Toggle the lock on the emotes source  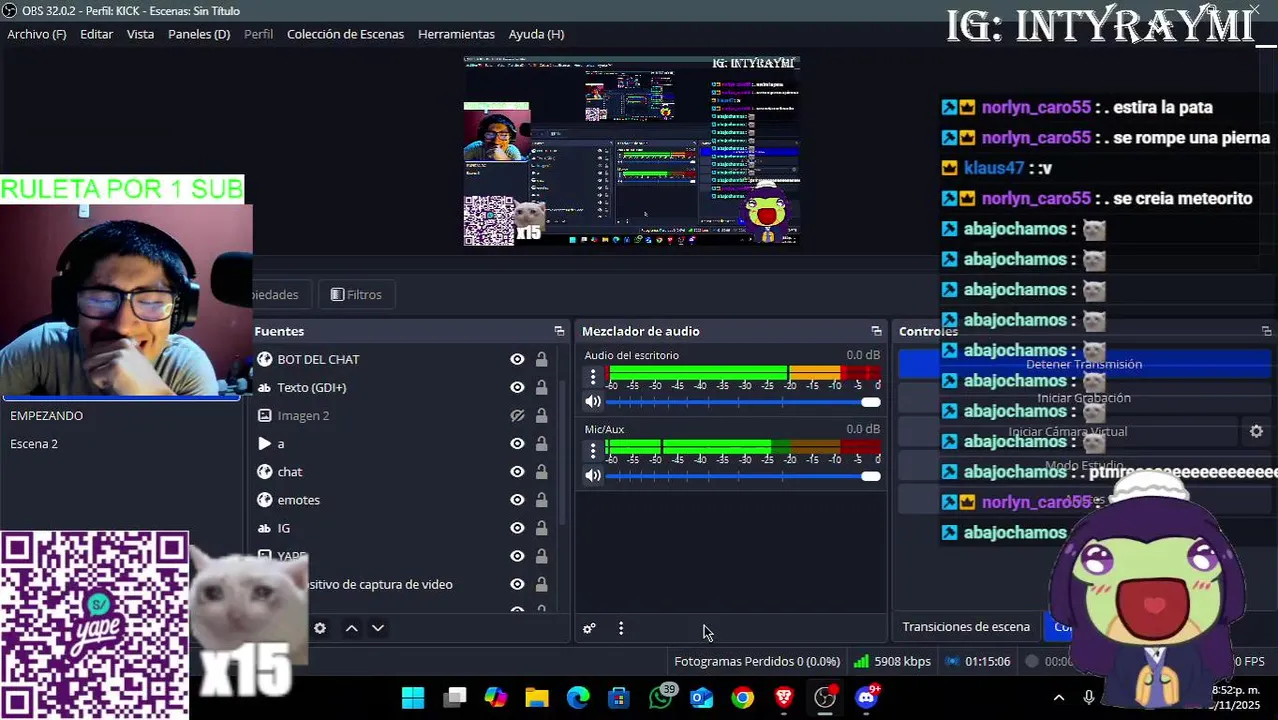(541, 499)
